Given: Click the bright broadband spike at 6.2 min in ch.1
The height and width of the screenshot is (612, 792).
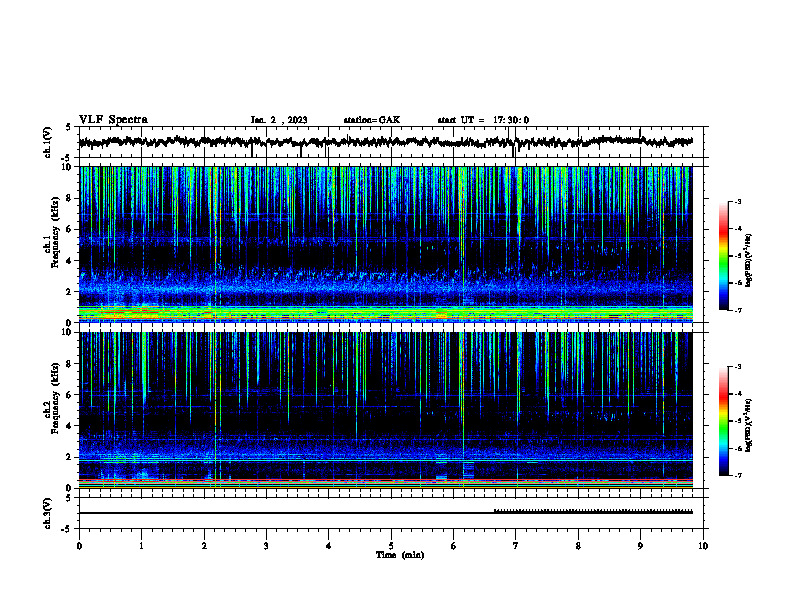Looking at the screenshot, I should (463, 242).
